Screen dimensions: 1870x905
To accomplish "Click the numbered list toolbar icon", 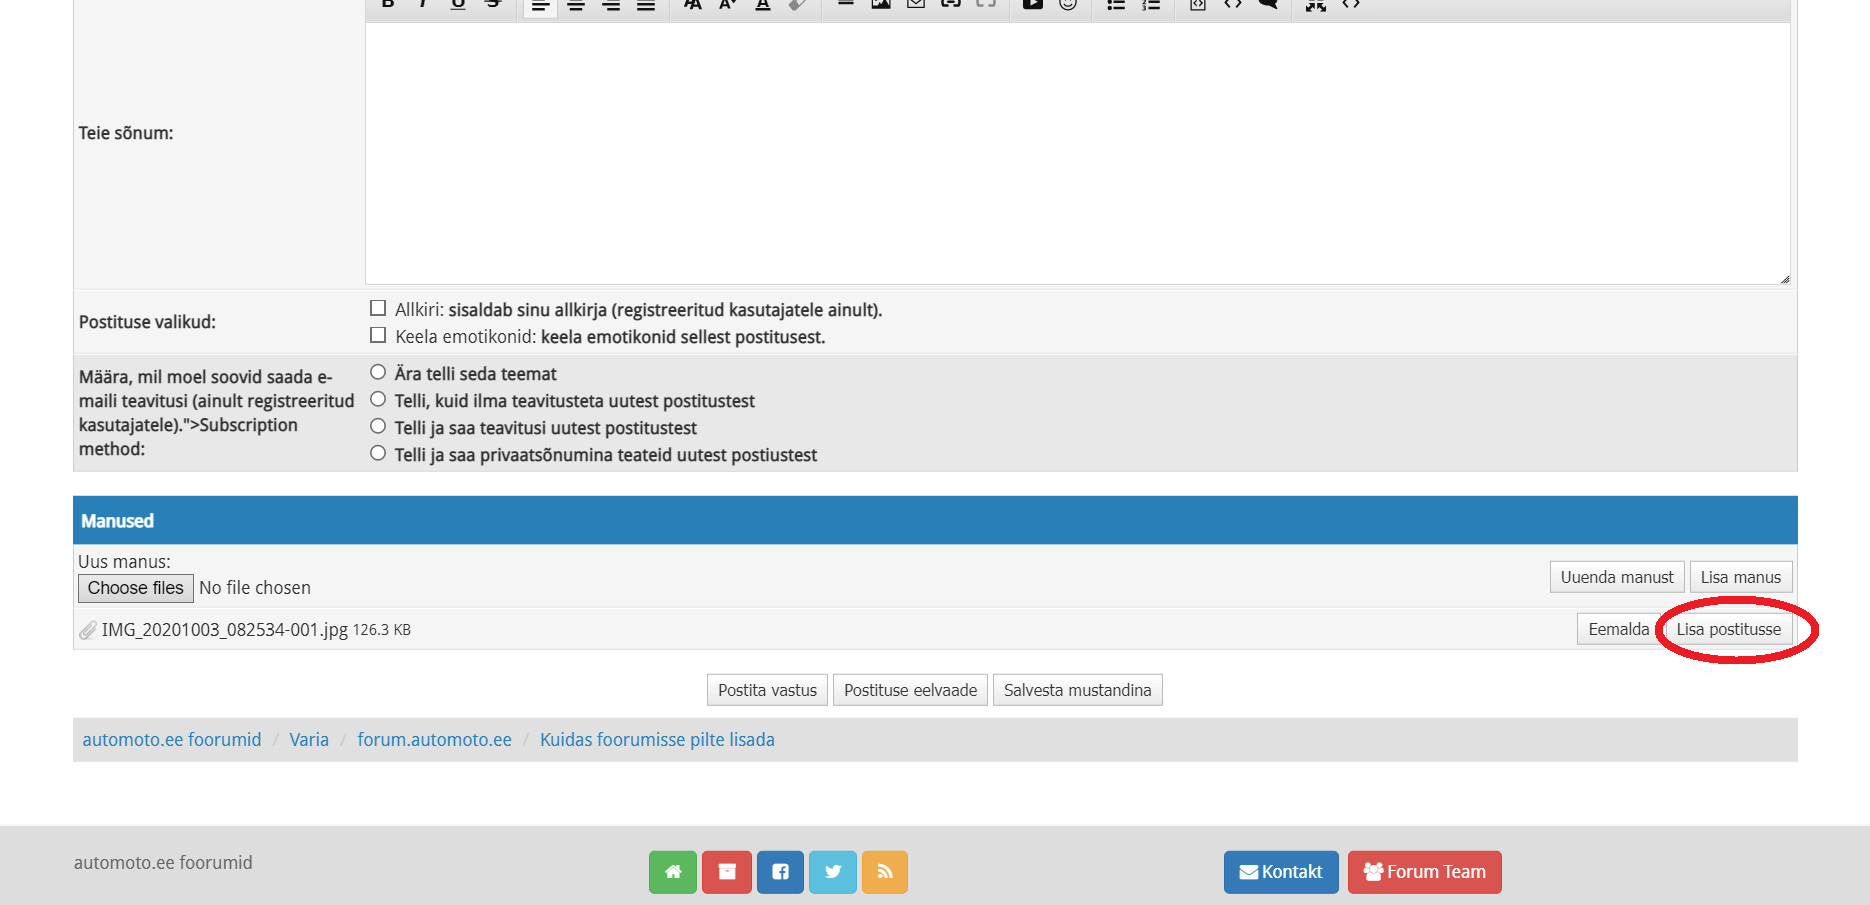I will [x=1151, y=5].
